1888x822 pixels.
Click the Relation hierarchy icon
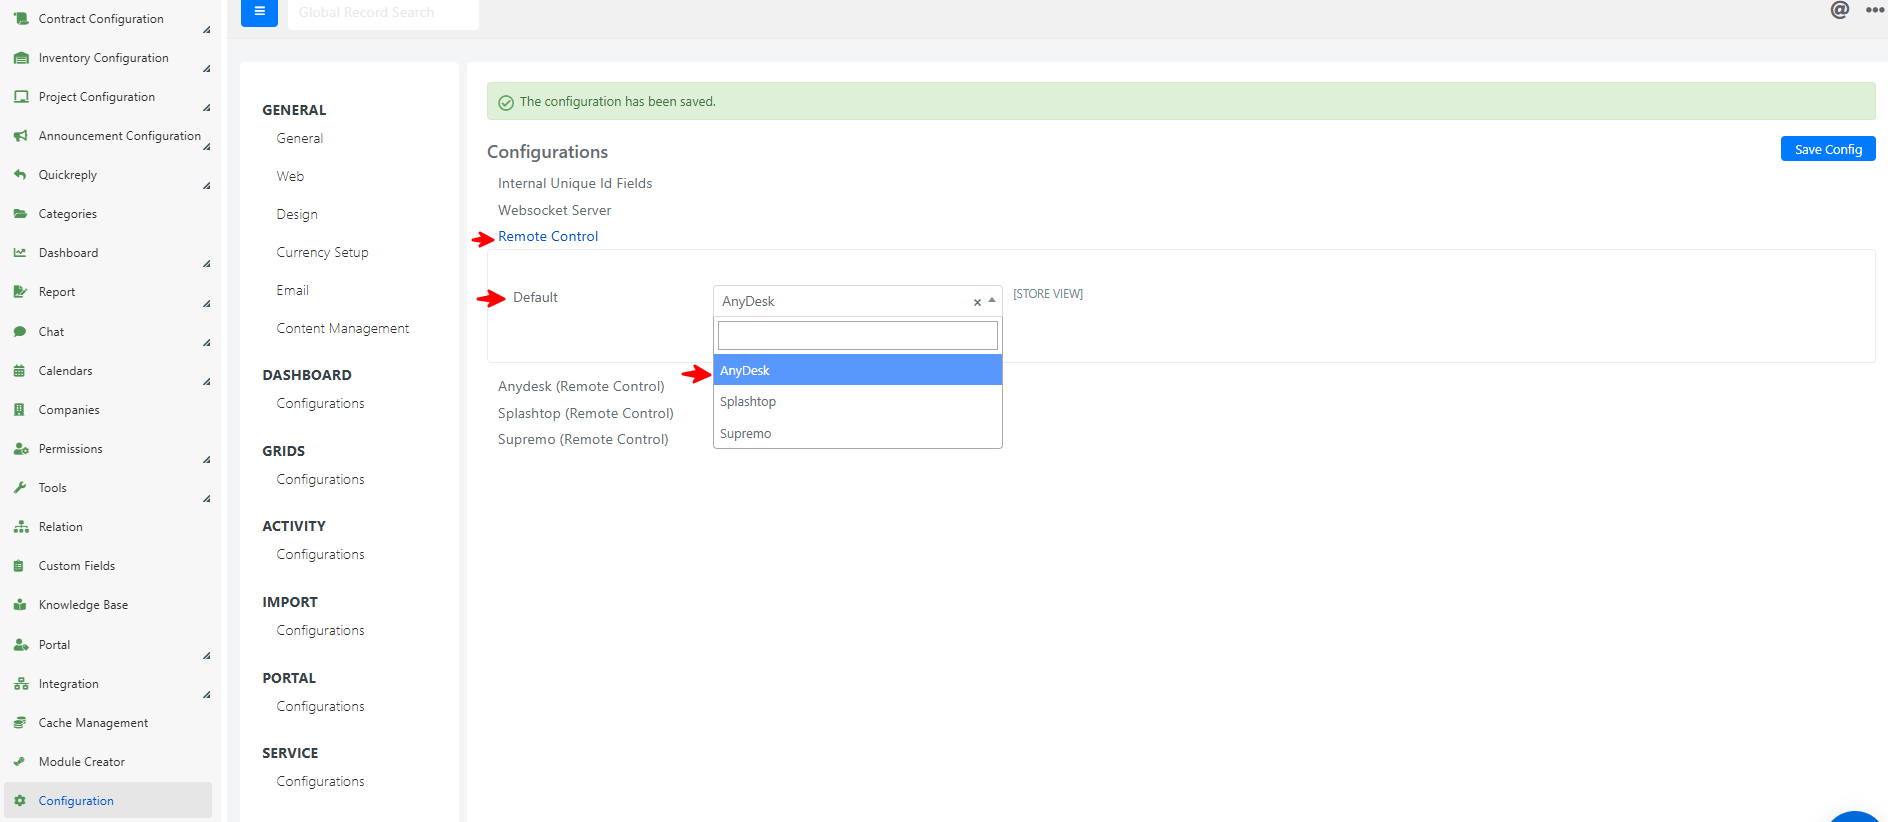click(x=20, y=527)
